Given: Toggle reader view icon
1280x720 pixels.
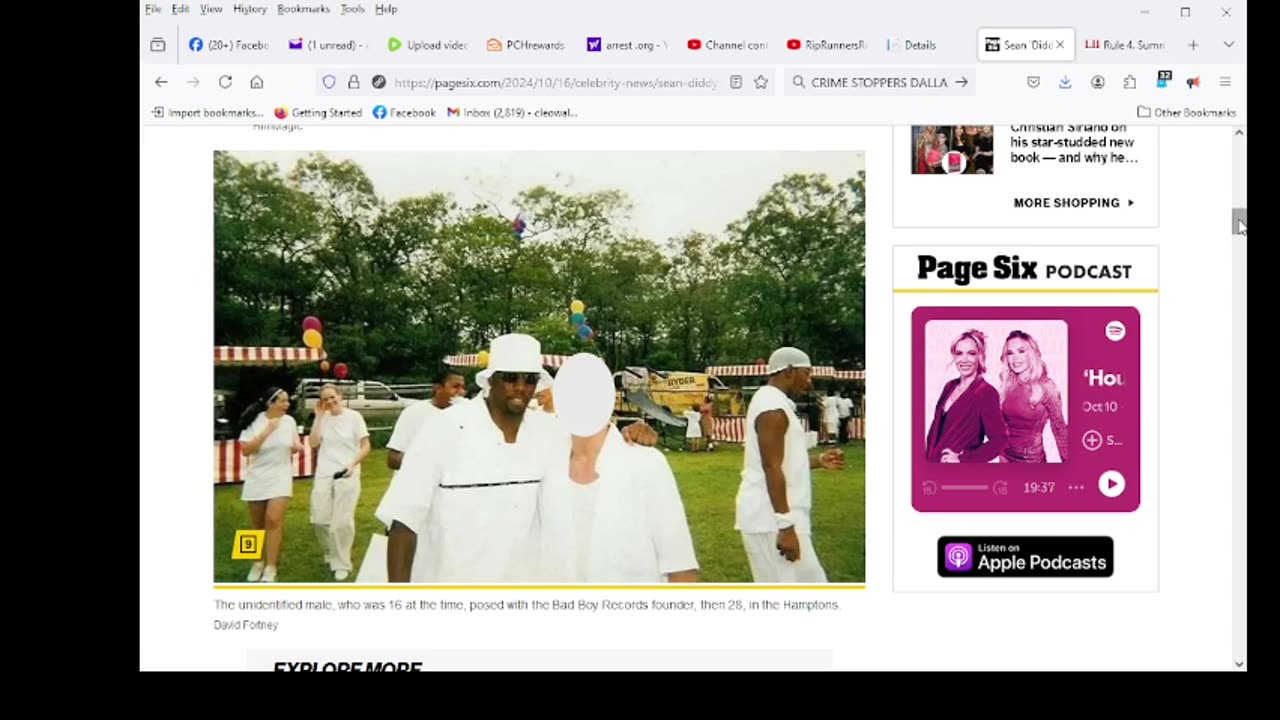Looking at the screenshot, I should [x=736, y=82].
